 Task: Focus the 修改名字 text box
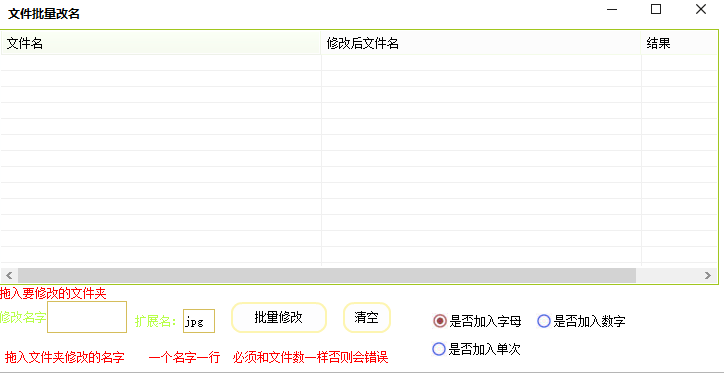87,317
